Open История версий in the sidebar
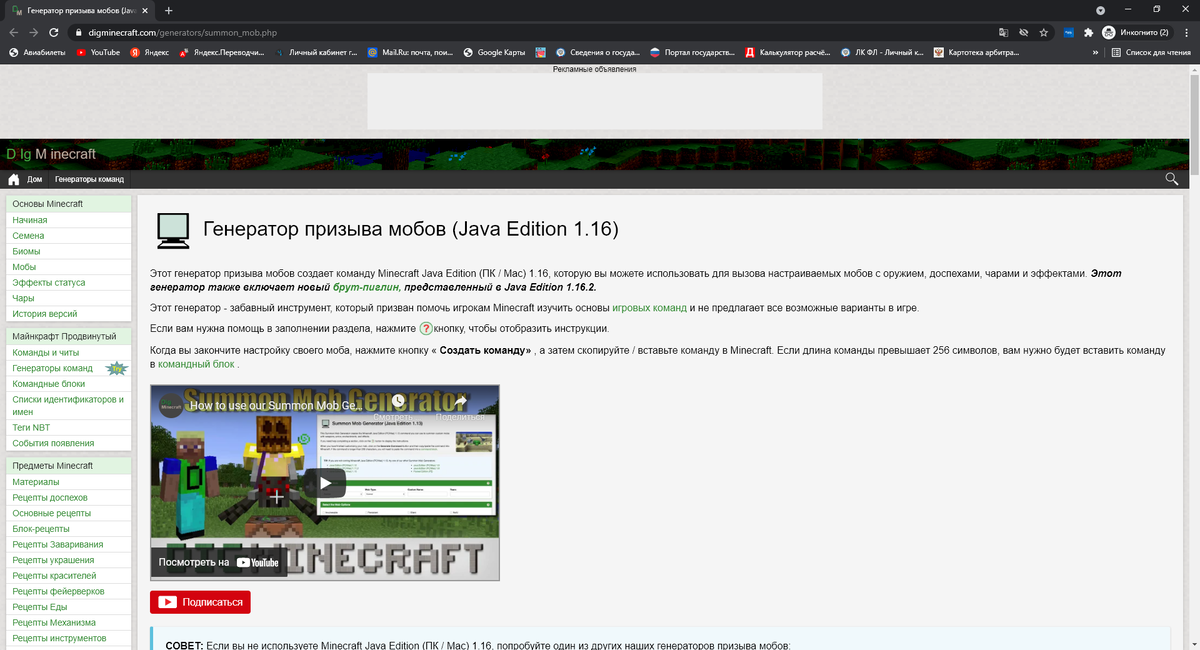The image size is (1200, 650). coord(44,314)
